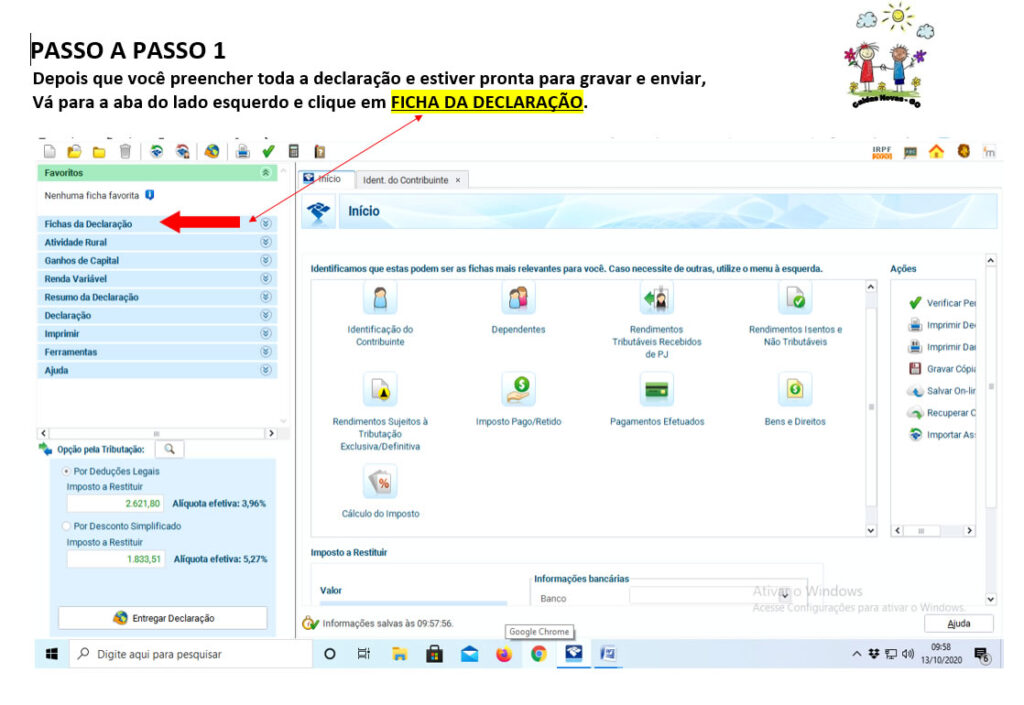Click Entregar Declaração button
1024x705 pixels.
[x=163, y=618]
